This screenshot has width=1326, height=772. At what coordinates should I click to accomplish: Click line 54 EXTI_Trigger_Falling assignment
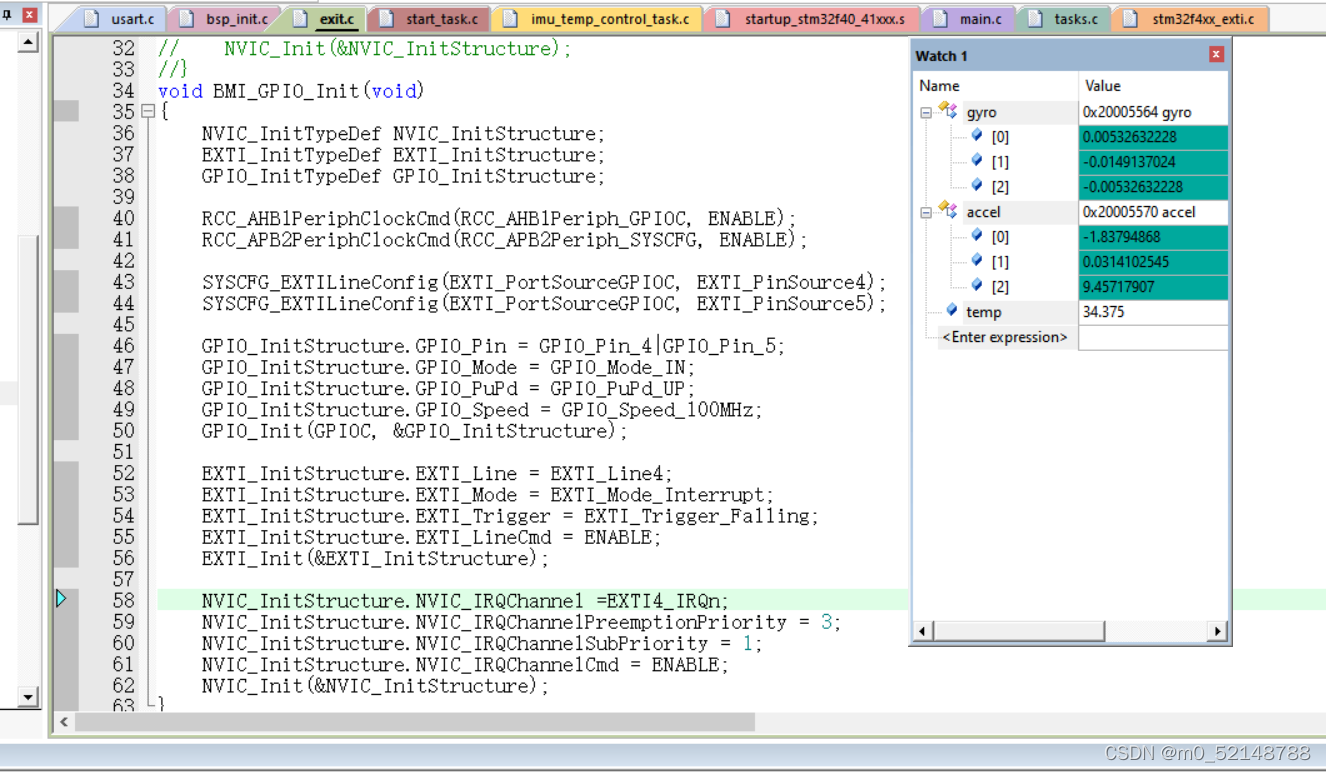510,516
